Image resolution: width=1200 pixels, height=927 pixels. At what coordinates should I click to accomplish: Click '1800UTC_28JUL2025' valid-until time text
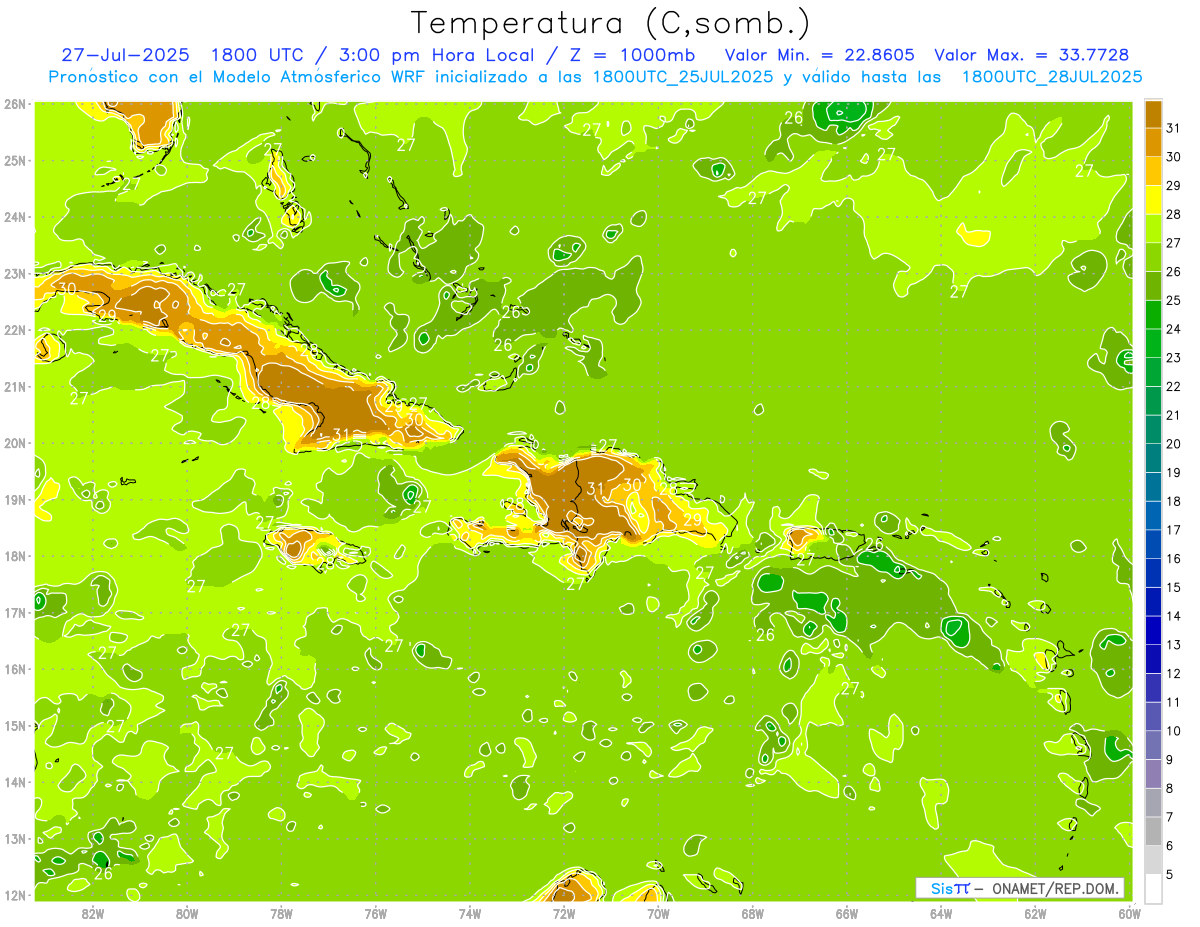coord(1052,76)
